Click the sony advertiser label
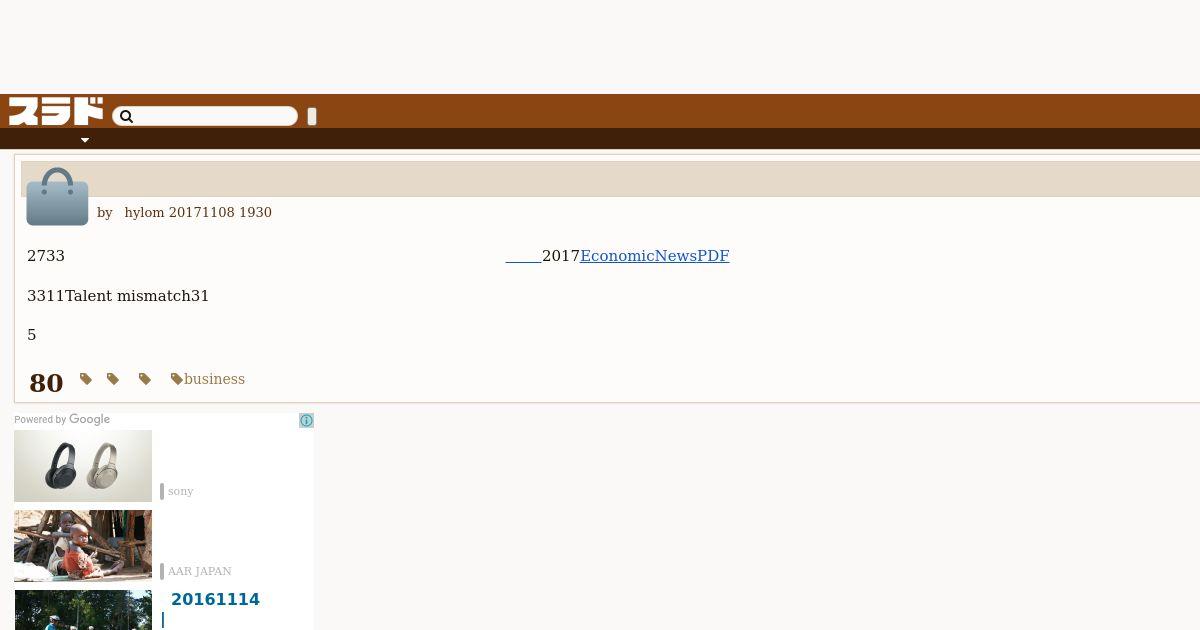Image resolution: width=1200 pixels, height=630 pixels. 181,491
